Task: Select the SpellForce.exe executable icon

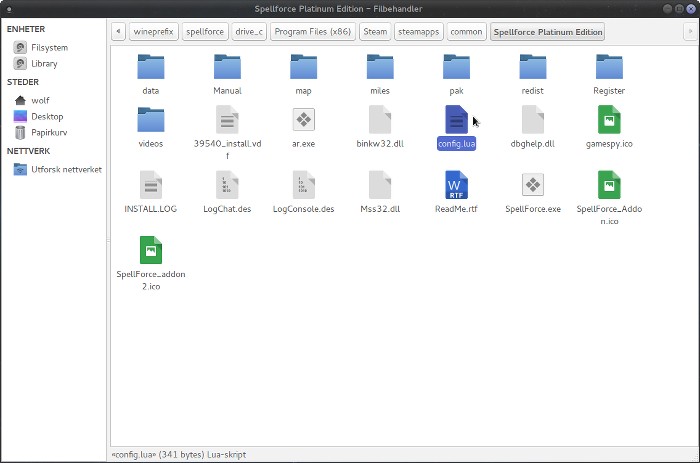Action: (533, 185)
